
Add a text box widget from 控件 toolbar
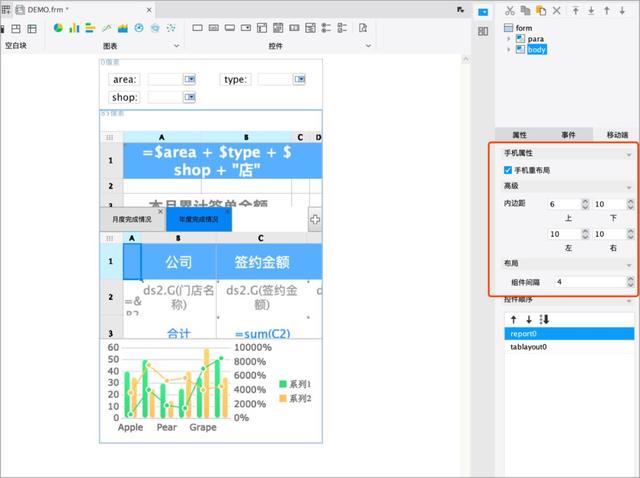coord(198,28)
